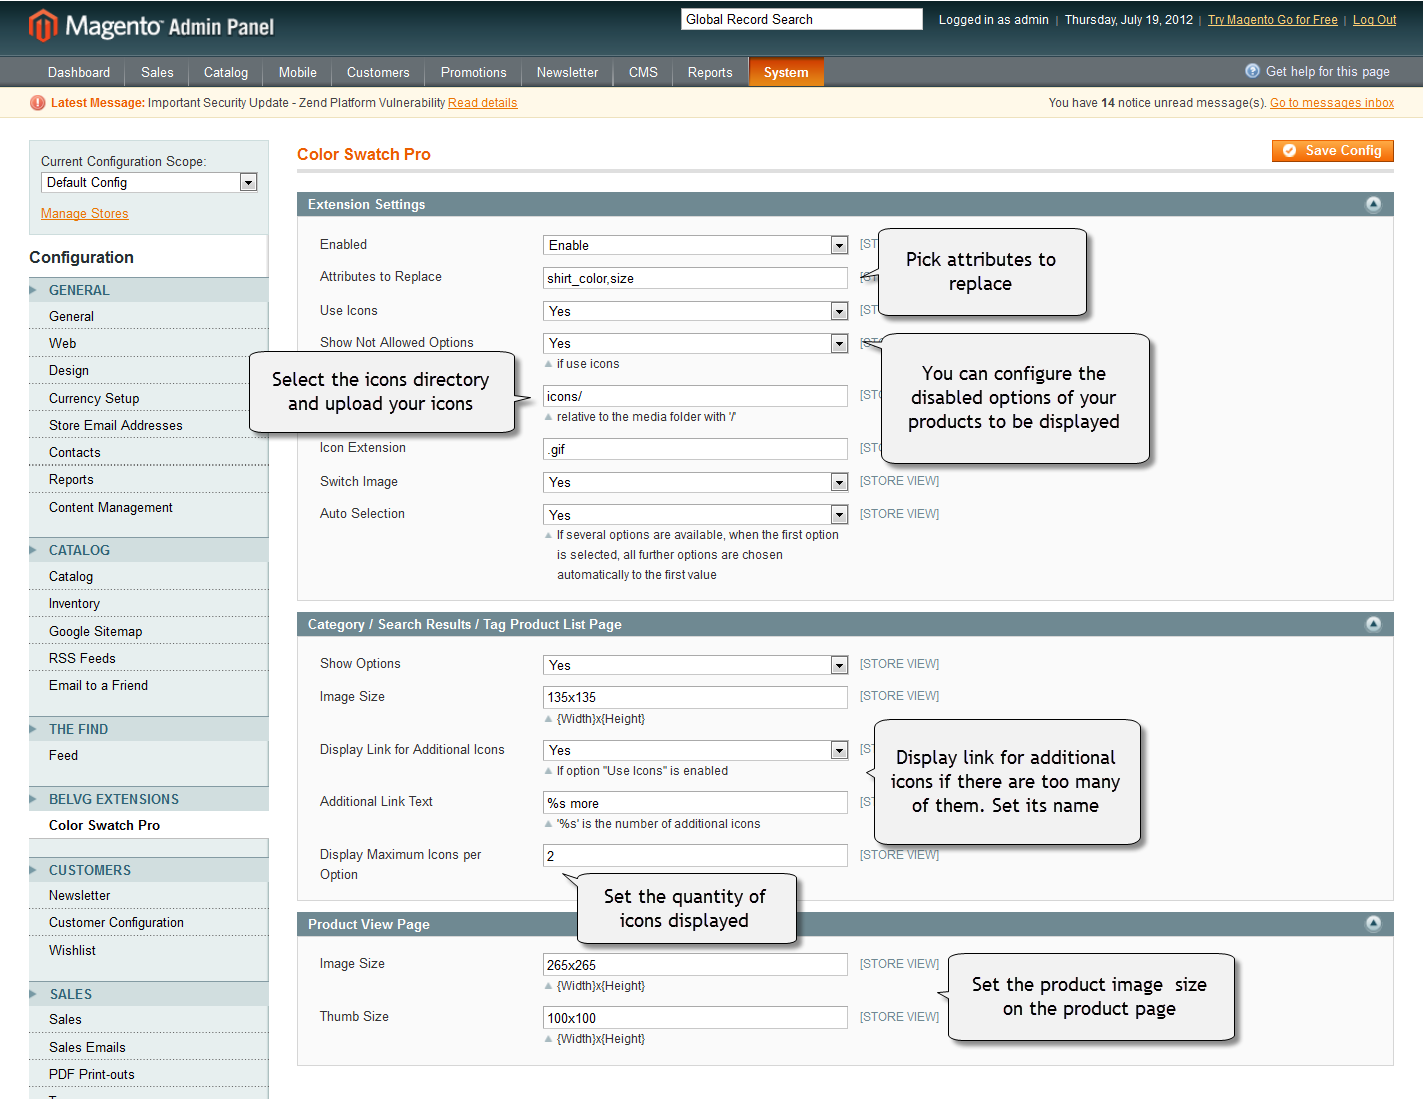The image size is (1423, 1099).
Task: Select Color Swatch Pro in sidebar
Action: (x=104, y=826)
